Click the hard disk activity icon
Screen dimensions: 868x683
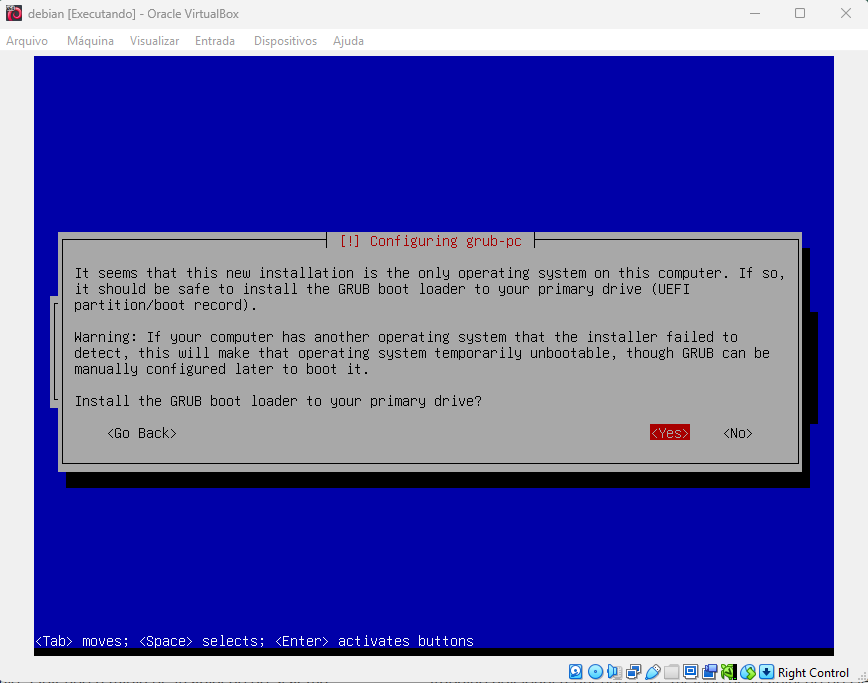pos(576,672)
